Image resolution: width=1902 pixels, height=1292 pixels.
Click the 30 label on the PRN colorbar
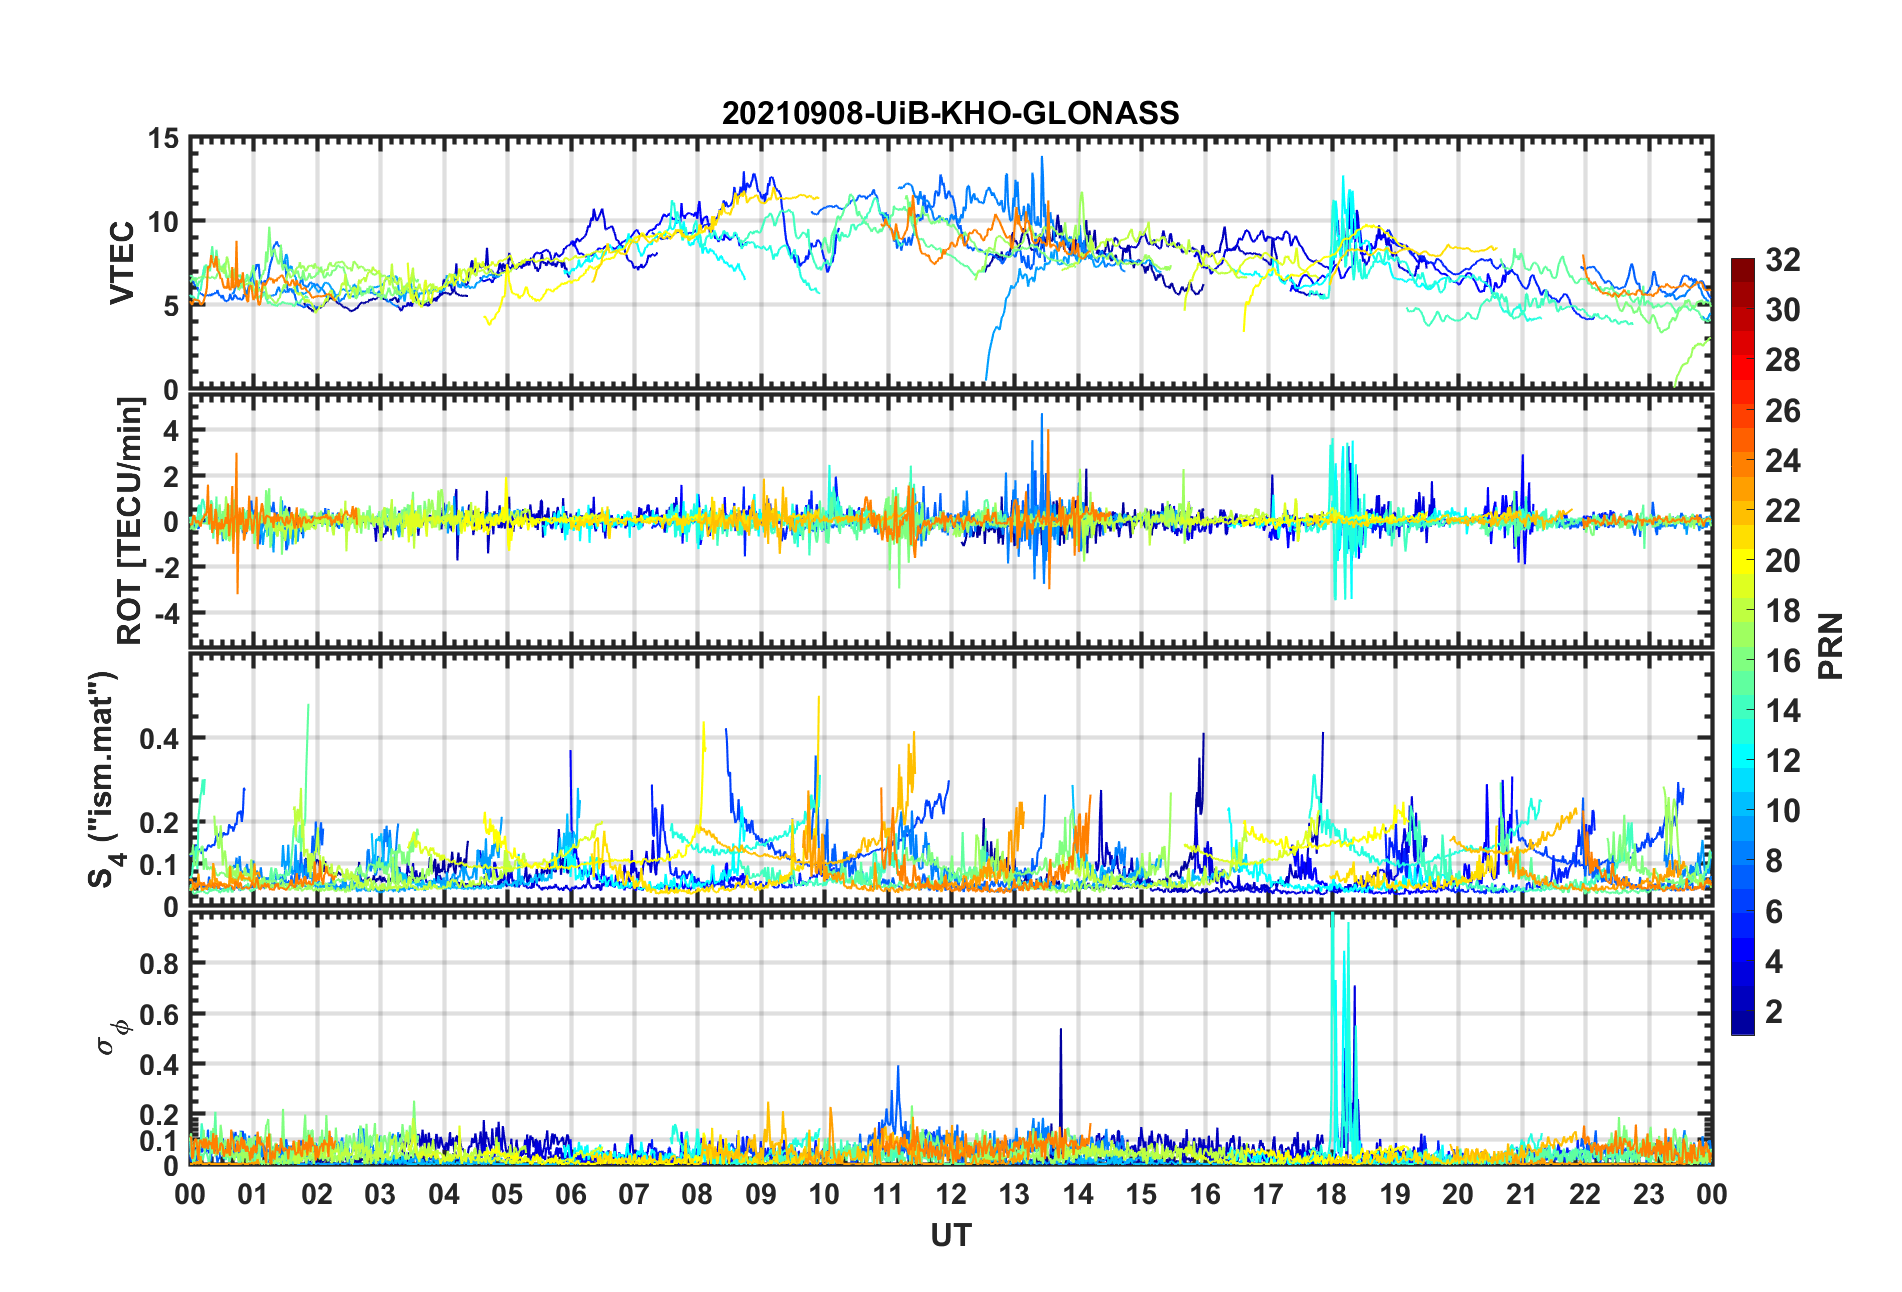(1783, 310)
